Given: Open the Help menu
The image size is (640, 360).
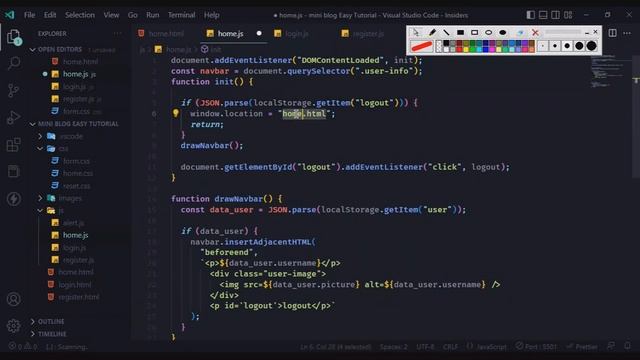Looking at the screenshot, I should coord(211,15).
